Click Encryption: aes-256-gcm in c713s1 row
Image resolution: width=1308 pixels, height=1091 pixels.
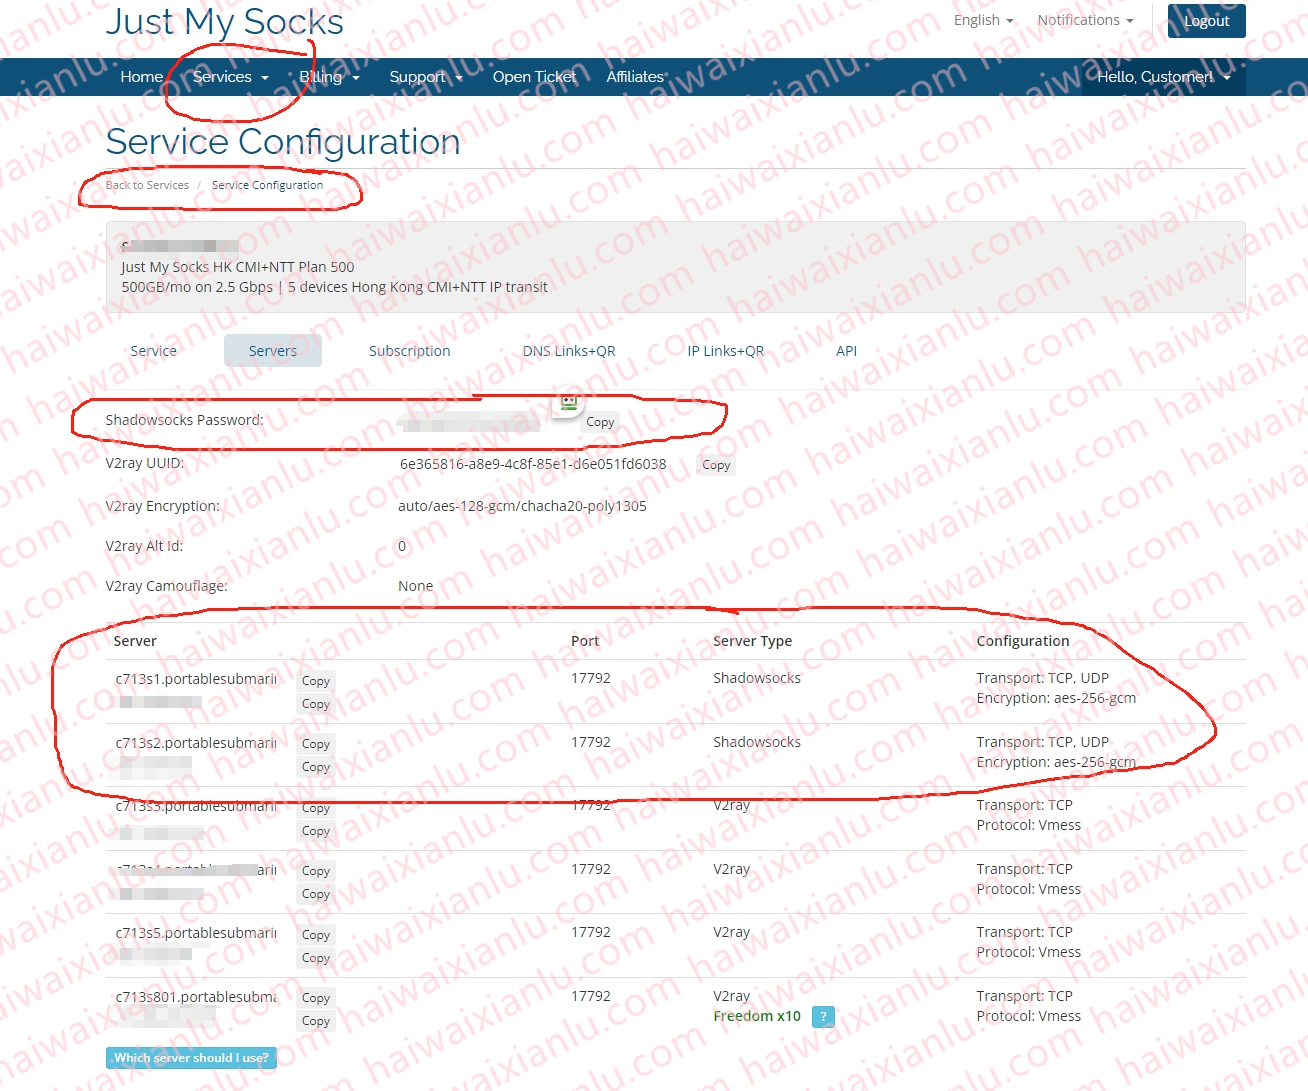click(x=1056, y=698)
